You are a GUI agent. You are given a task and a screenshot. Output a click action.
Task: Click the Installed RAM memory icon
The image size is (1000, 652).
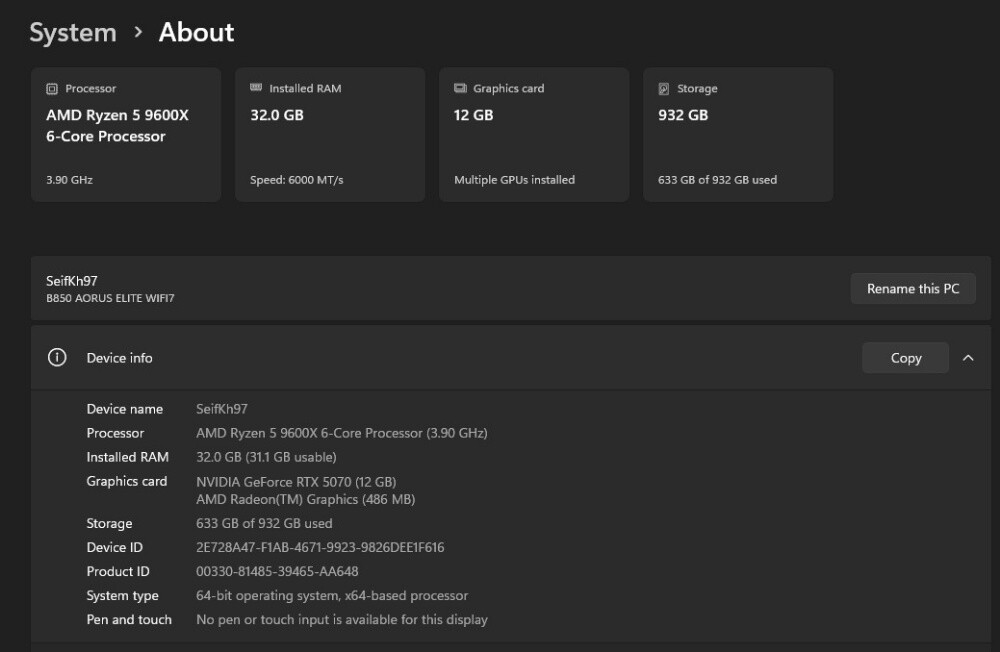pyautogui.click(x=256, y=87)
